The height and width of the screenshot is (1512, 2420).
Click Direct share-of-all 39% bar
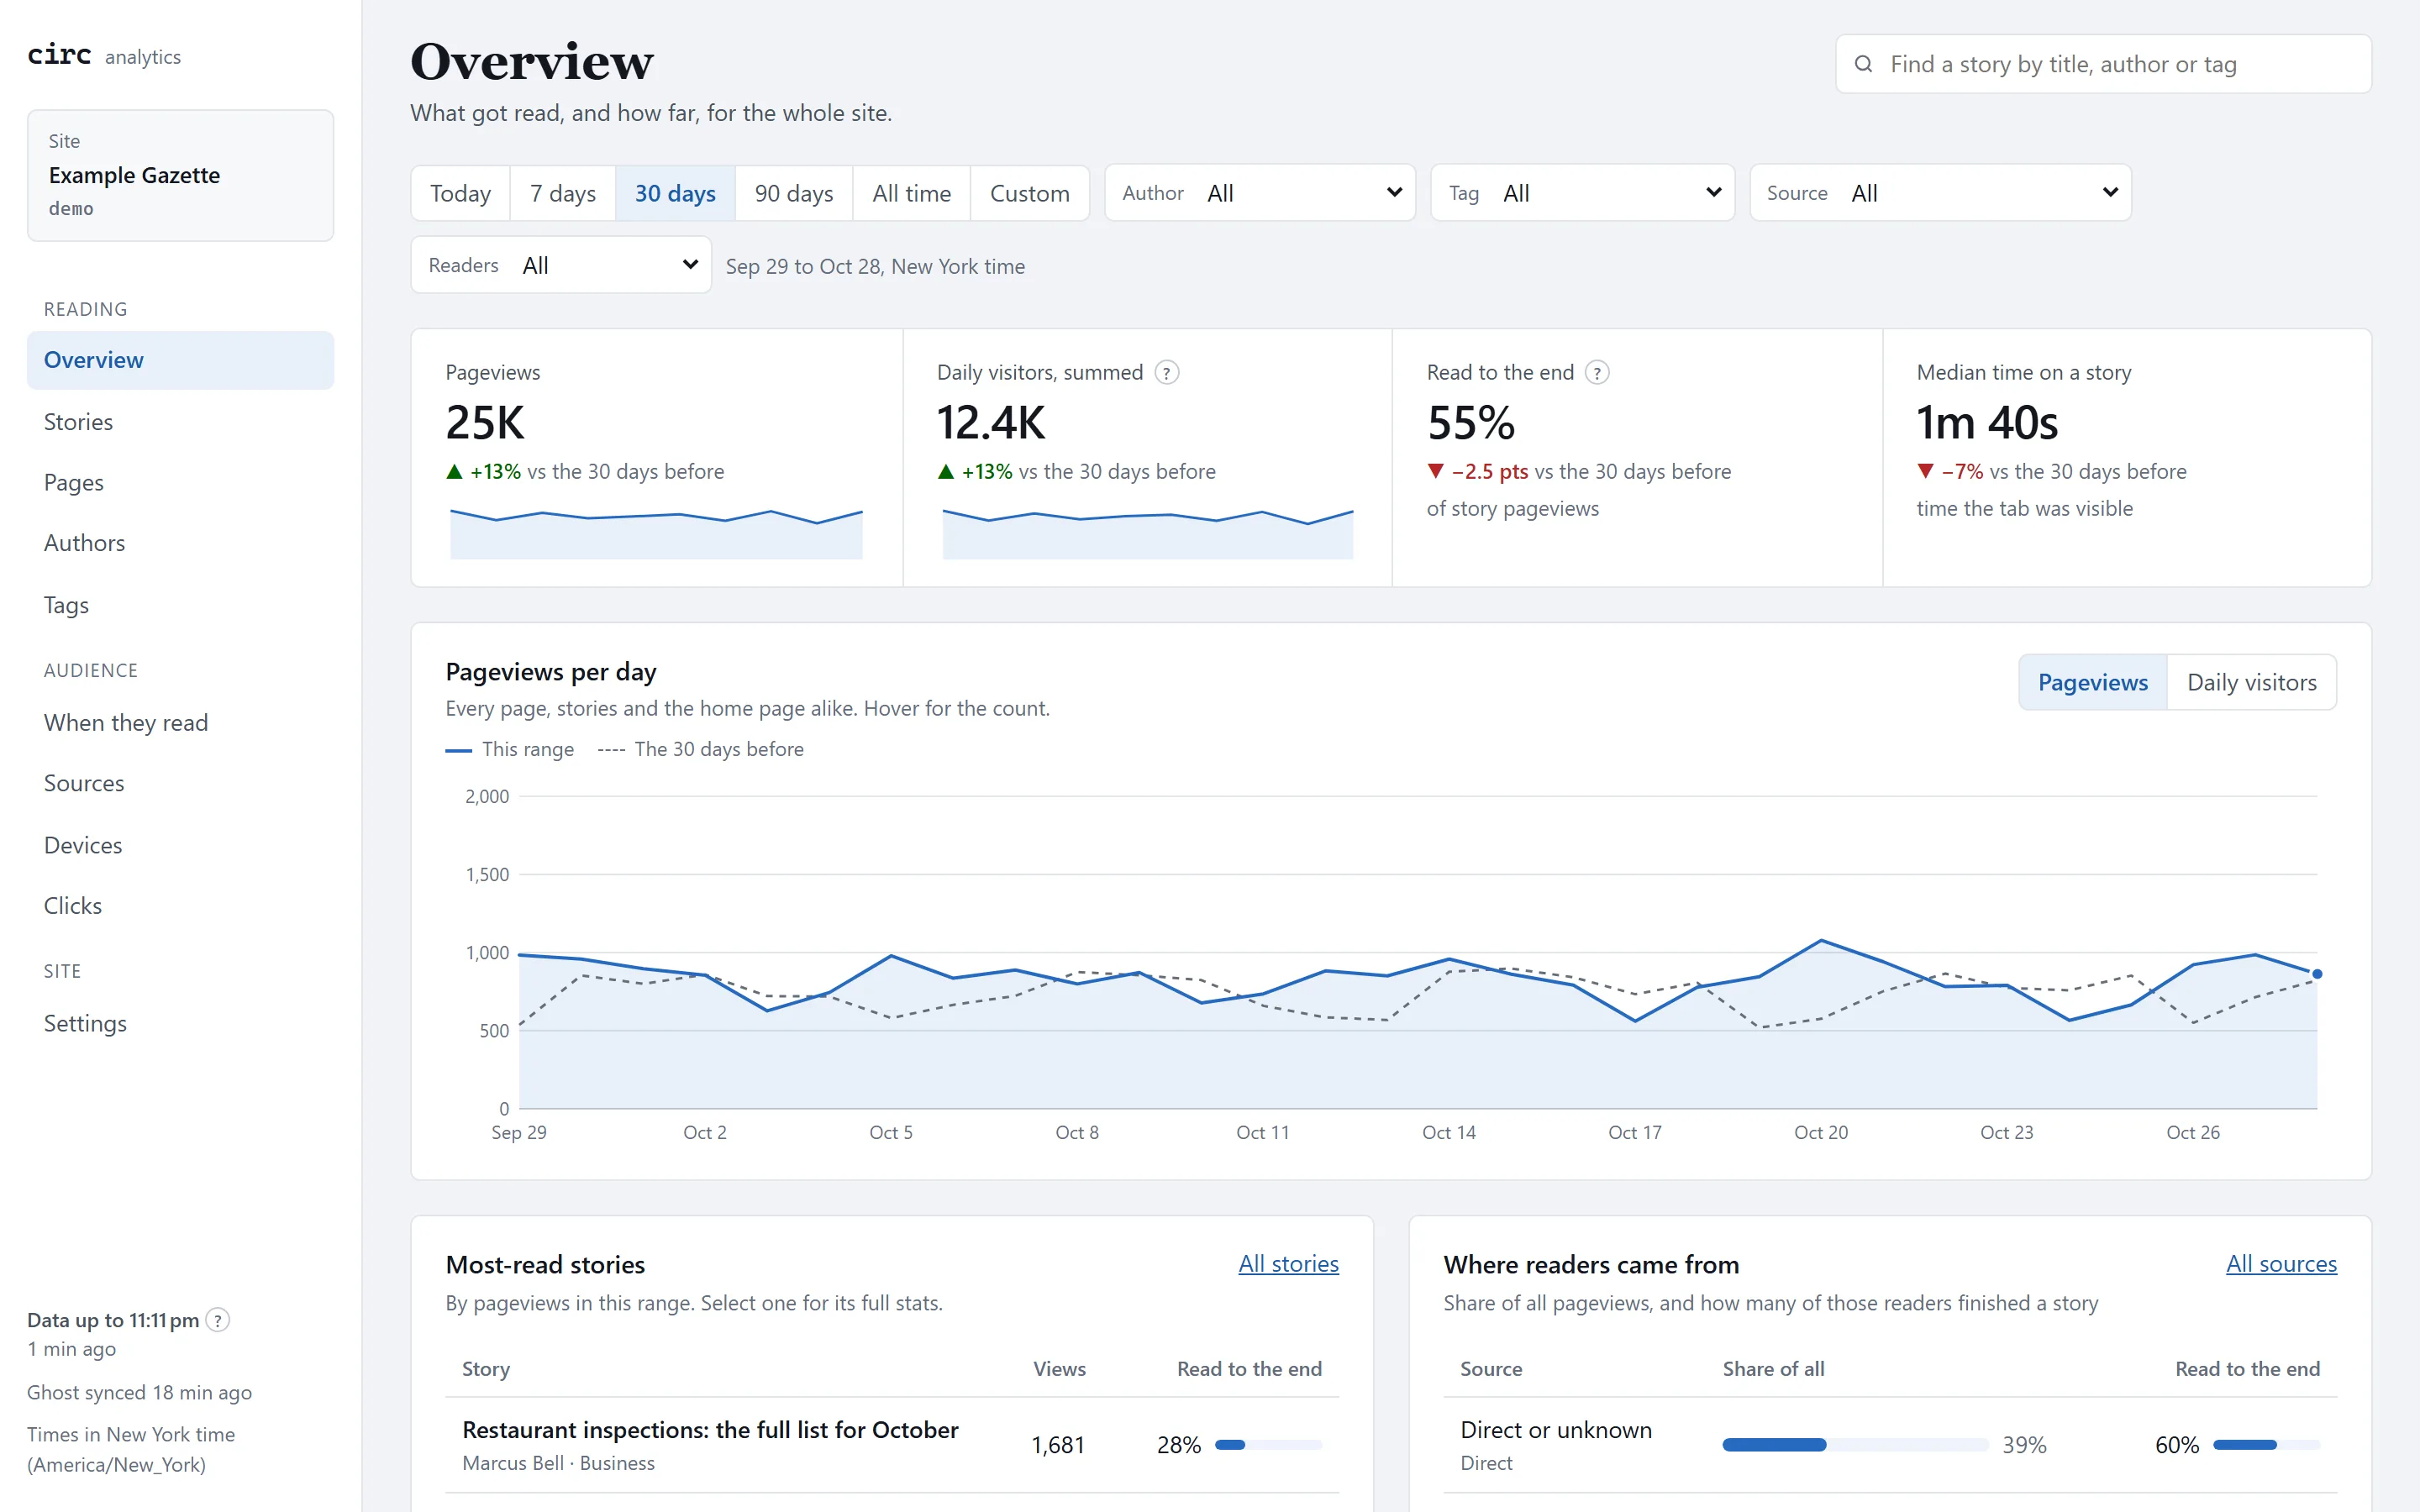(x=1855, y=1445)
